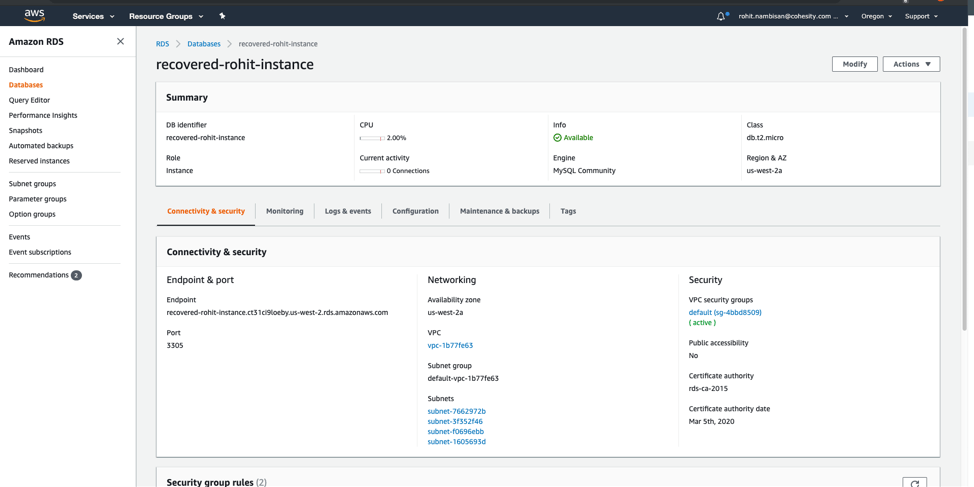The height and width of the screenshot is (487, 974).
Task: Switch to the Logs & events tab
Action: [348, 211]
